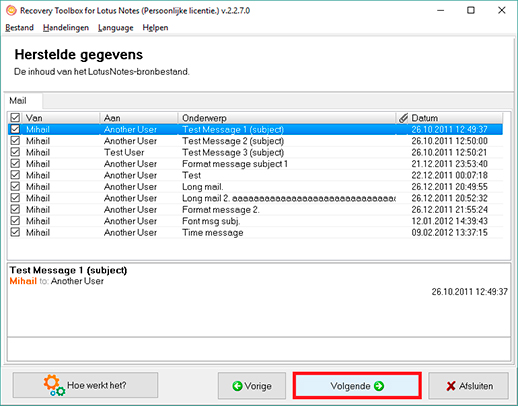
Task: Go back with the Vorige button
Action: [252, 386]
